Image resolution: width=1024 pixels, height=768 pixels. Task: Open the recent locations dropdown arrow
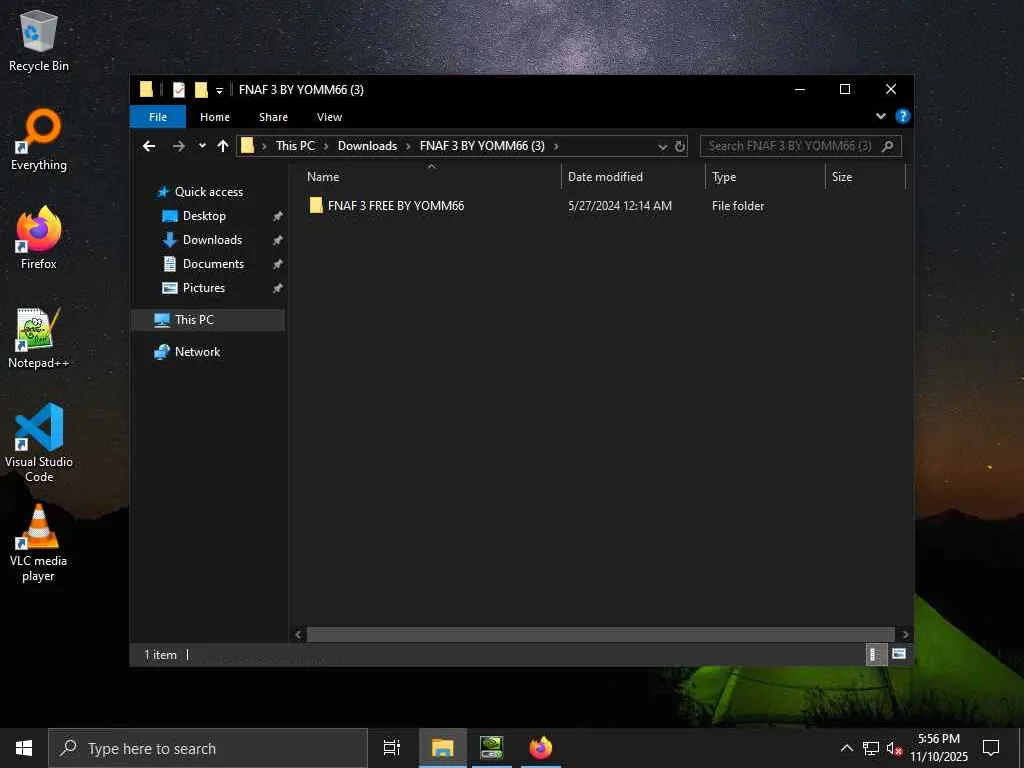pos(202,146)
